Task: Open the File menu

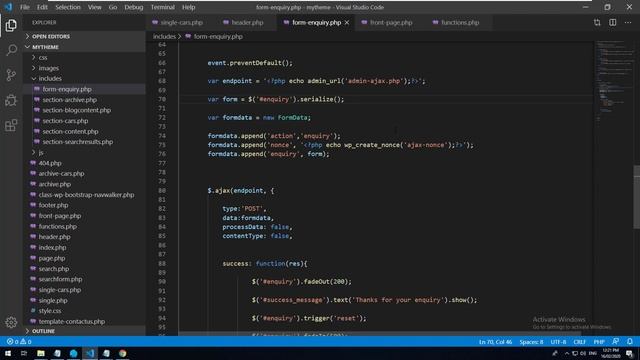Action: point(25,7)
